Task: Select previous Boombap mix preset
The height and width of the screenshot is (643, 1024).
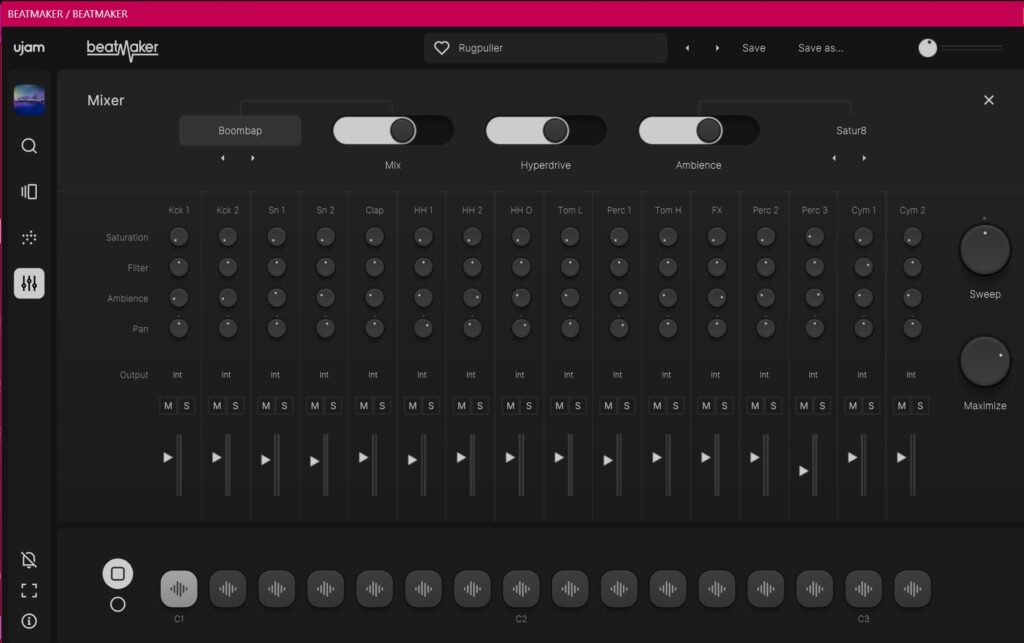Action: click(x=223, y=158)
